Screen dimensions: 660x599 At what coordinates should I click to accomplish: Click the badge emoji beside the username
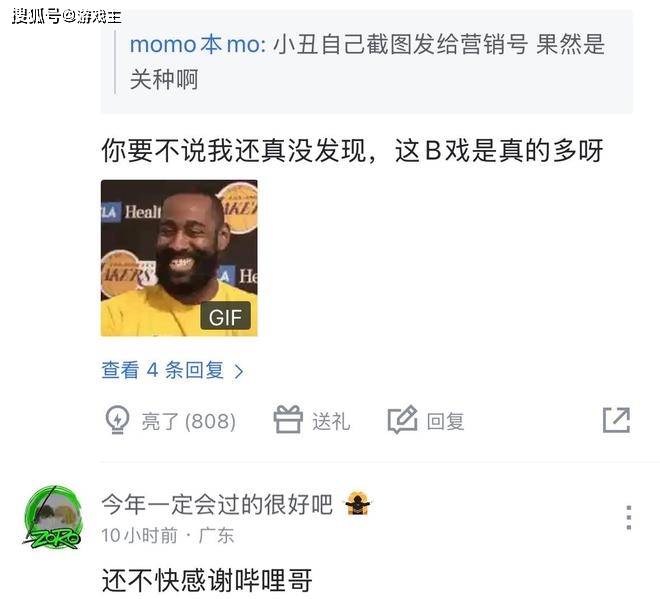(357, 503)
